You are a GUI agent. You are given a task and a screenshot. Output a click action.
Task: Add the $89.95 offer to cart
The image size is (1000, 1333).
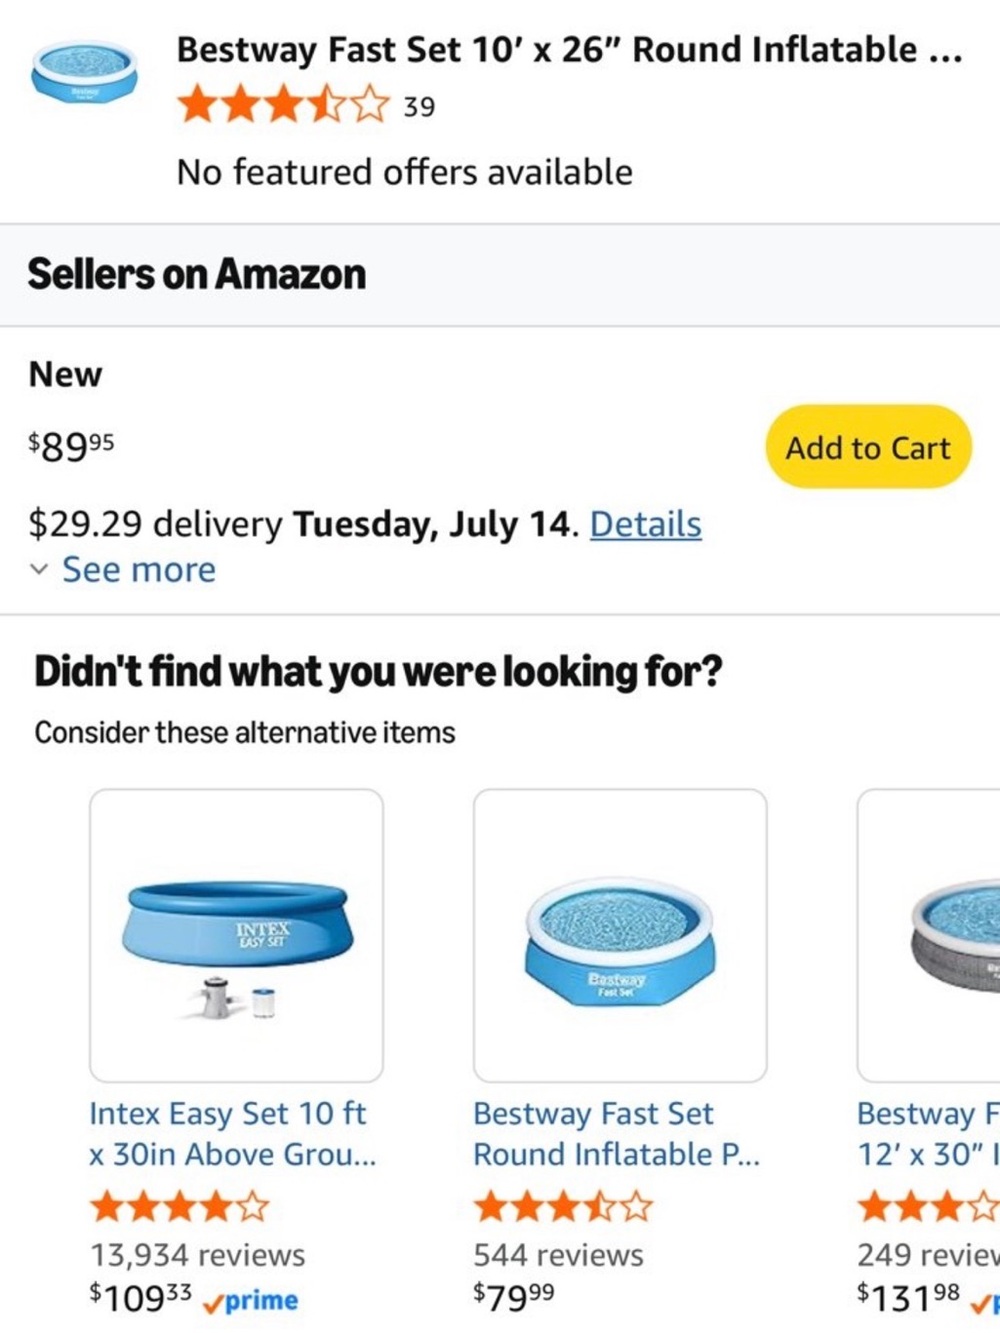868,447
